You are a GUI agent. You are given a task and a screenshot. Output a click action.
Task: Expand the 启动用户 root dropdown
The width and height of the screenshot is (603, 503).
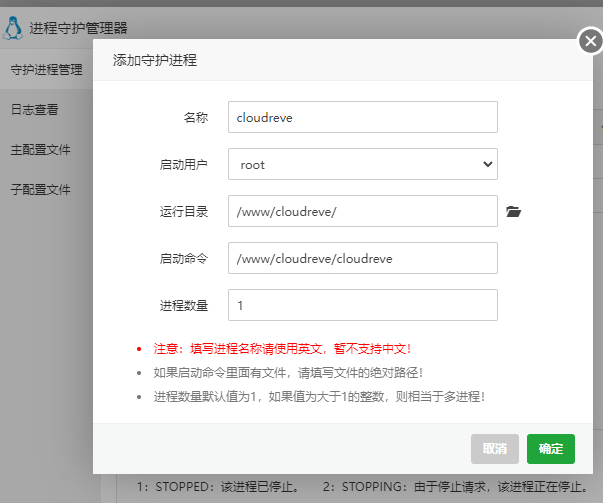[x=362, y=164]
